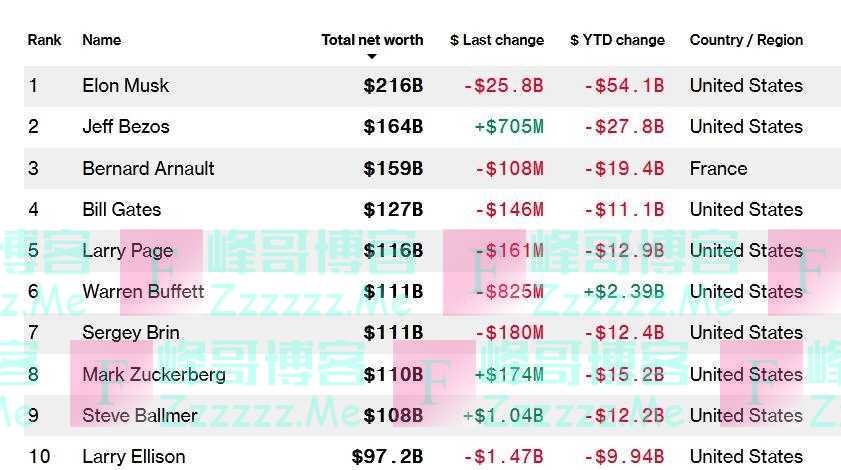Open Elon Musk's profile
Viewport: 841px width, 470px height.
click(x=126, y=86)
